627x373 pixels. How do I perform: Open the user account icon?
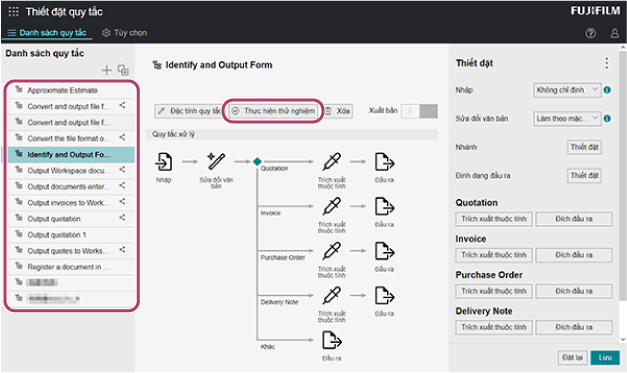[x=614, y=33]
